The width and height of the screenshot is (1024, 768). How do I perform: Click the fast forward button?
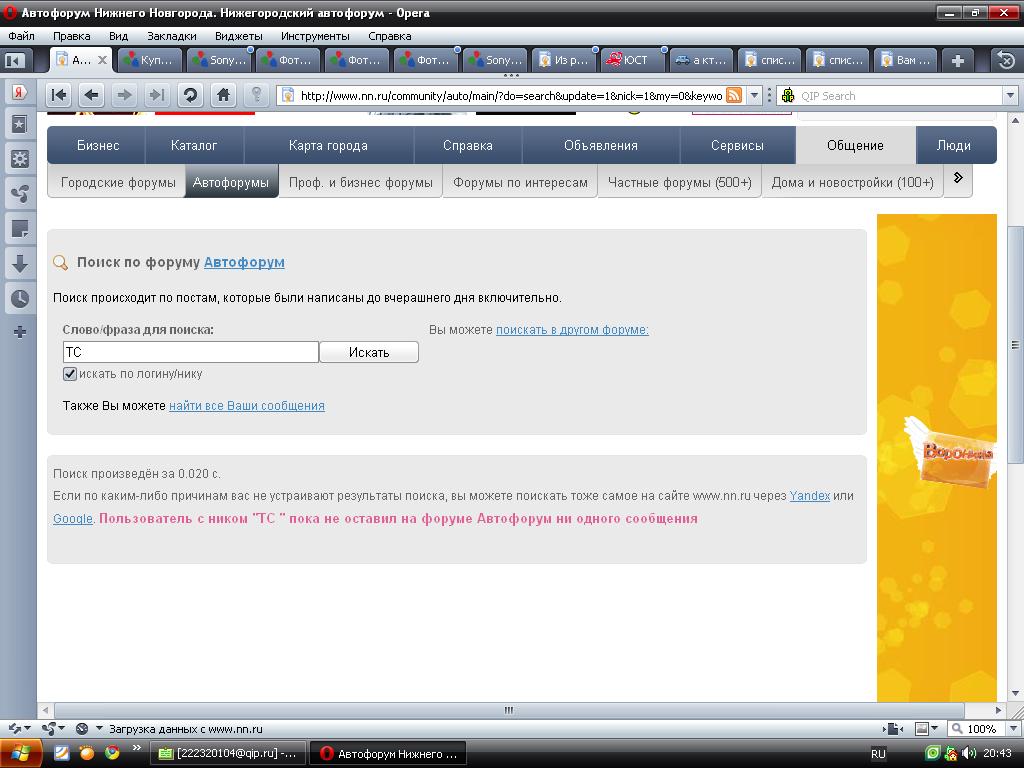click(x=157, y=95)
